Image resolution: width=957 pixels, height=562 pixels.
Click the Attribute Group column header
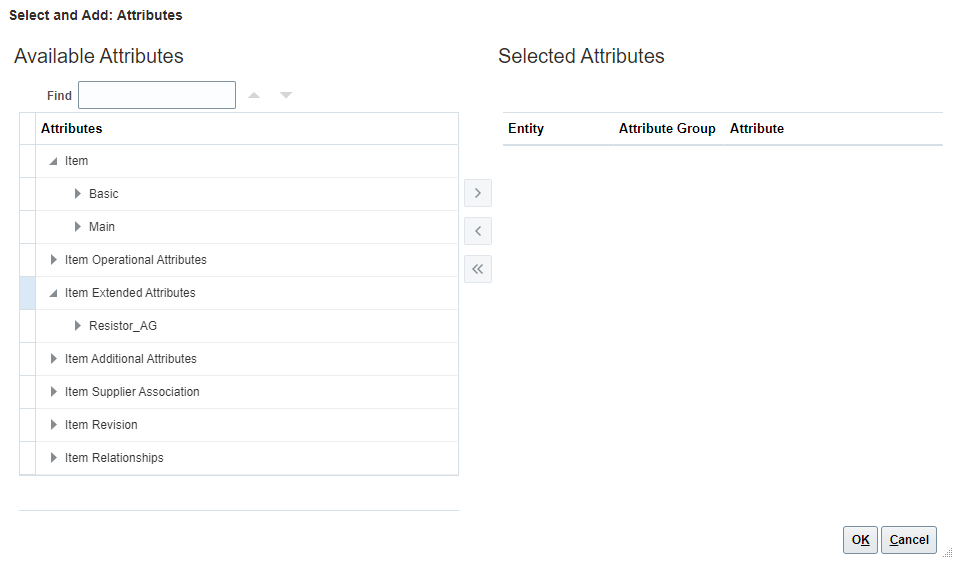pos(667,129)
